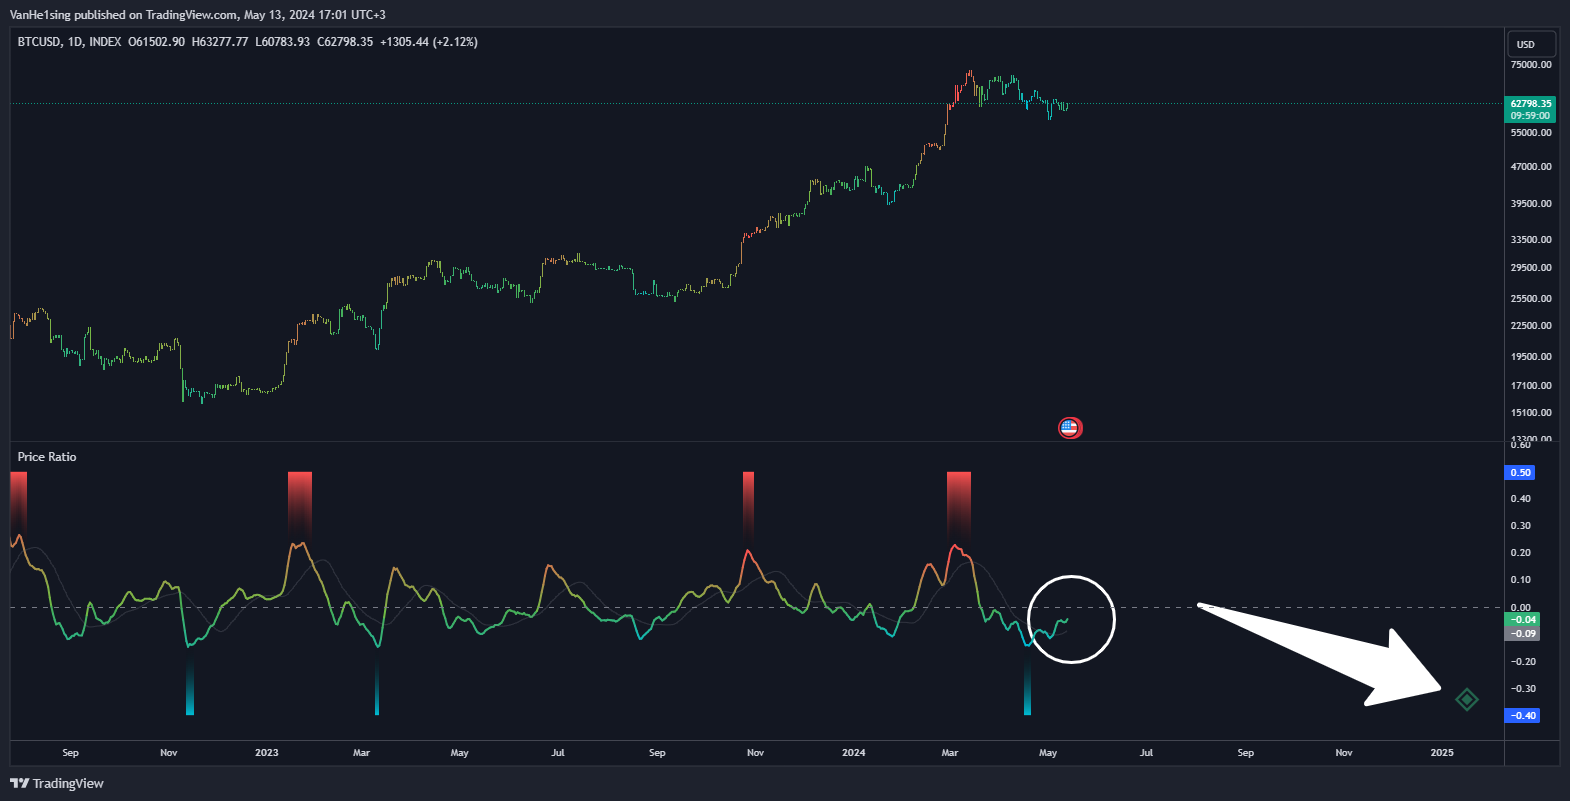Click the 33500.00 price axis label
Screen dimensions: 1570x801
click(1531, 240)
